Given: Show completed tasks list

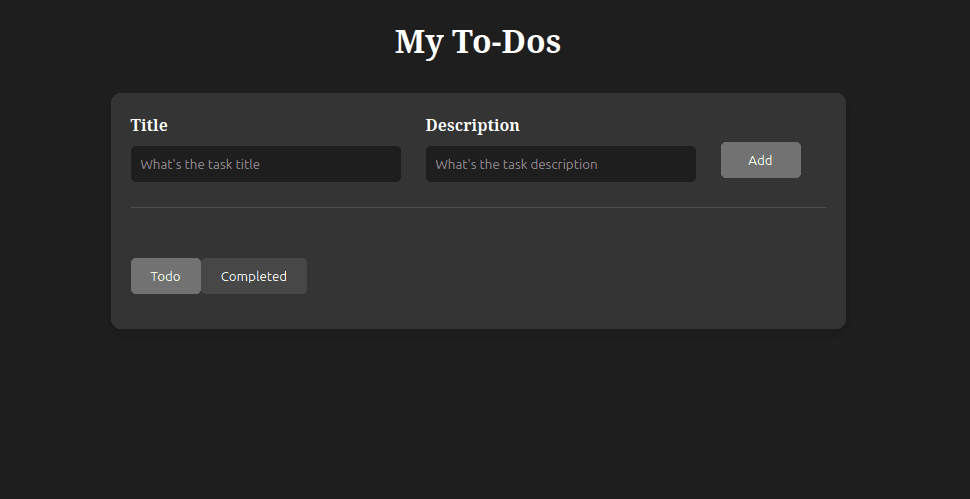Looking at the screenshot, I should click(254, 276).
